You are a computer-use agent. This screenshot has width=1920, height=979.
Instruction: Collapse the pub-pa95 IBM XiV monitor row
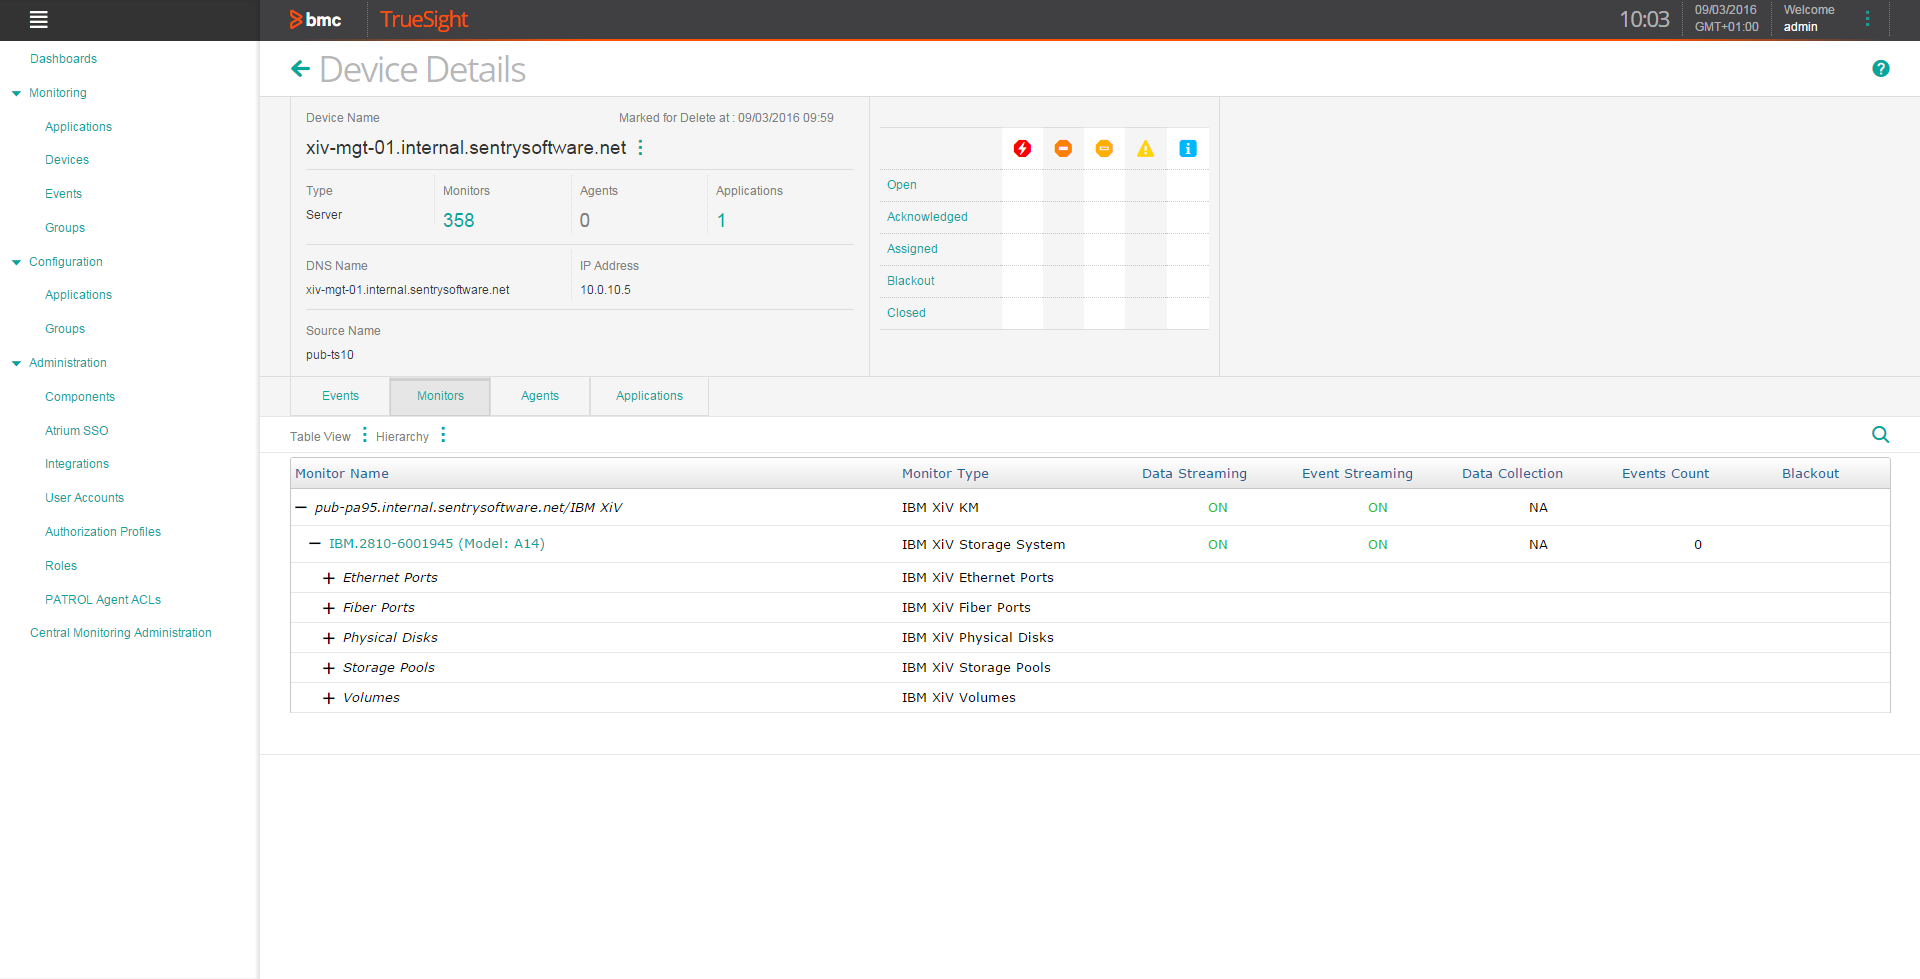pos(300,507)
